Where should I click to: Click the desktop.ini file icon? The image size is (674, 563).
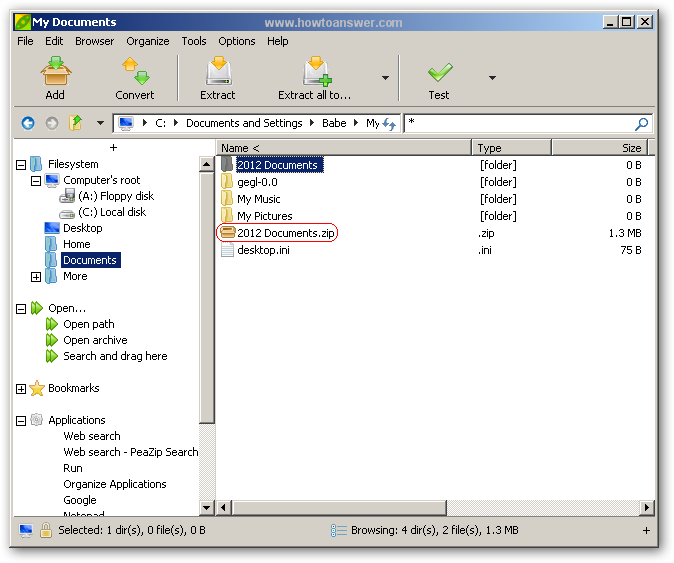227,250
